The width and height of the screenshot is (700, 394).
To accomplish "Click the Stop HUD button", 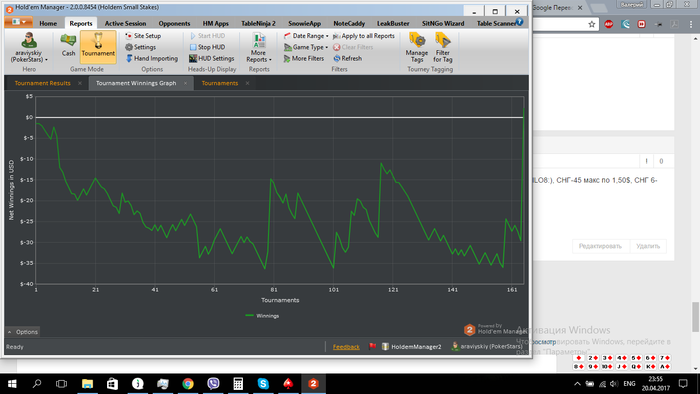I will [208, 47].
